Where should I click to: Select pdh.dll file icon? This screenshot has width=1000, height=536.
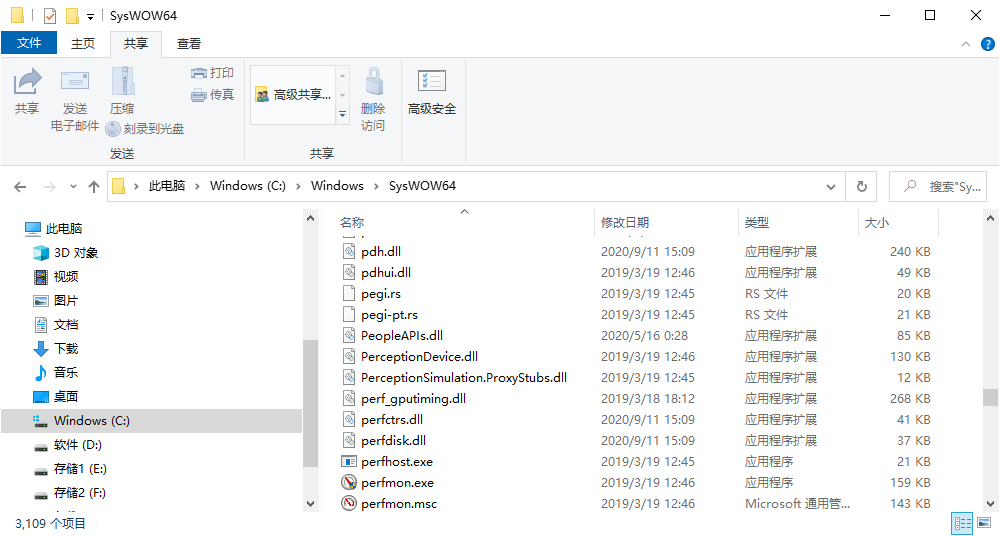click(x=349, y=251)
